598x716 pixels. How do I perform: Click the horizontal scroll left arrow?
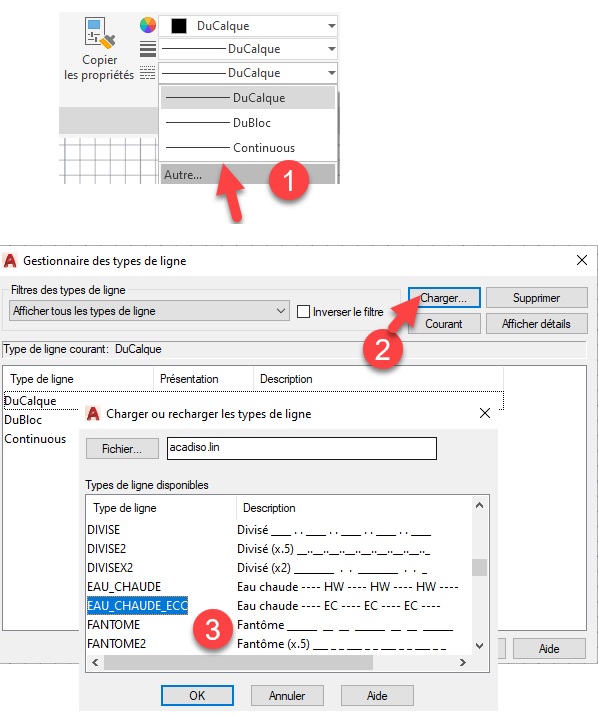pyautogui.click(x=95, y=663)
